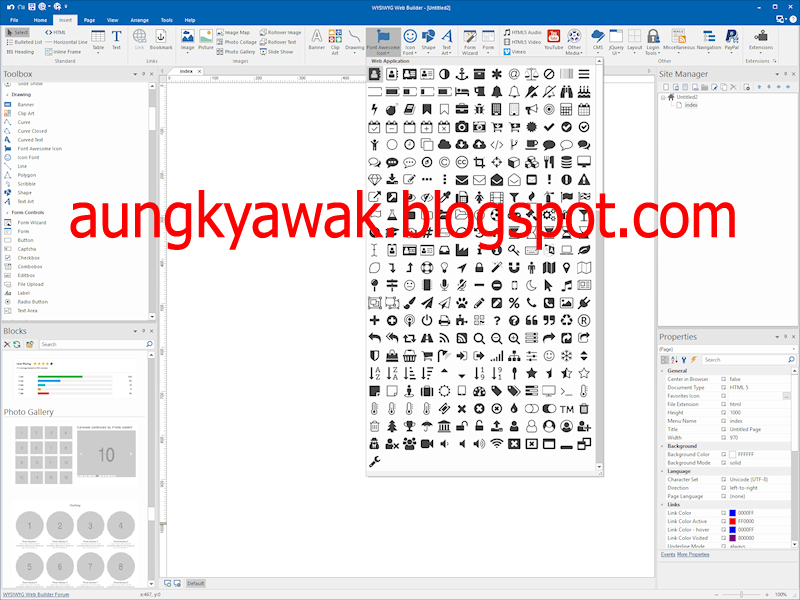Click the Blocks search field
Screen dimensions: 800x600
click(96, 344)
